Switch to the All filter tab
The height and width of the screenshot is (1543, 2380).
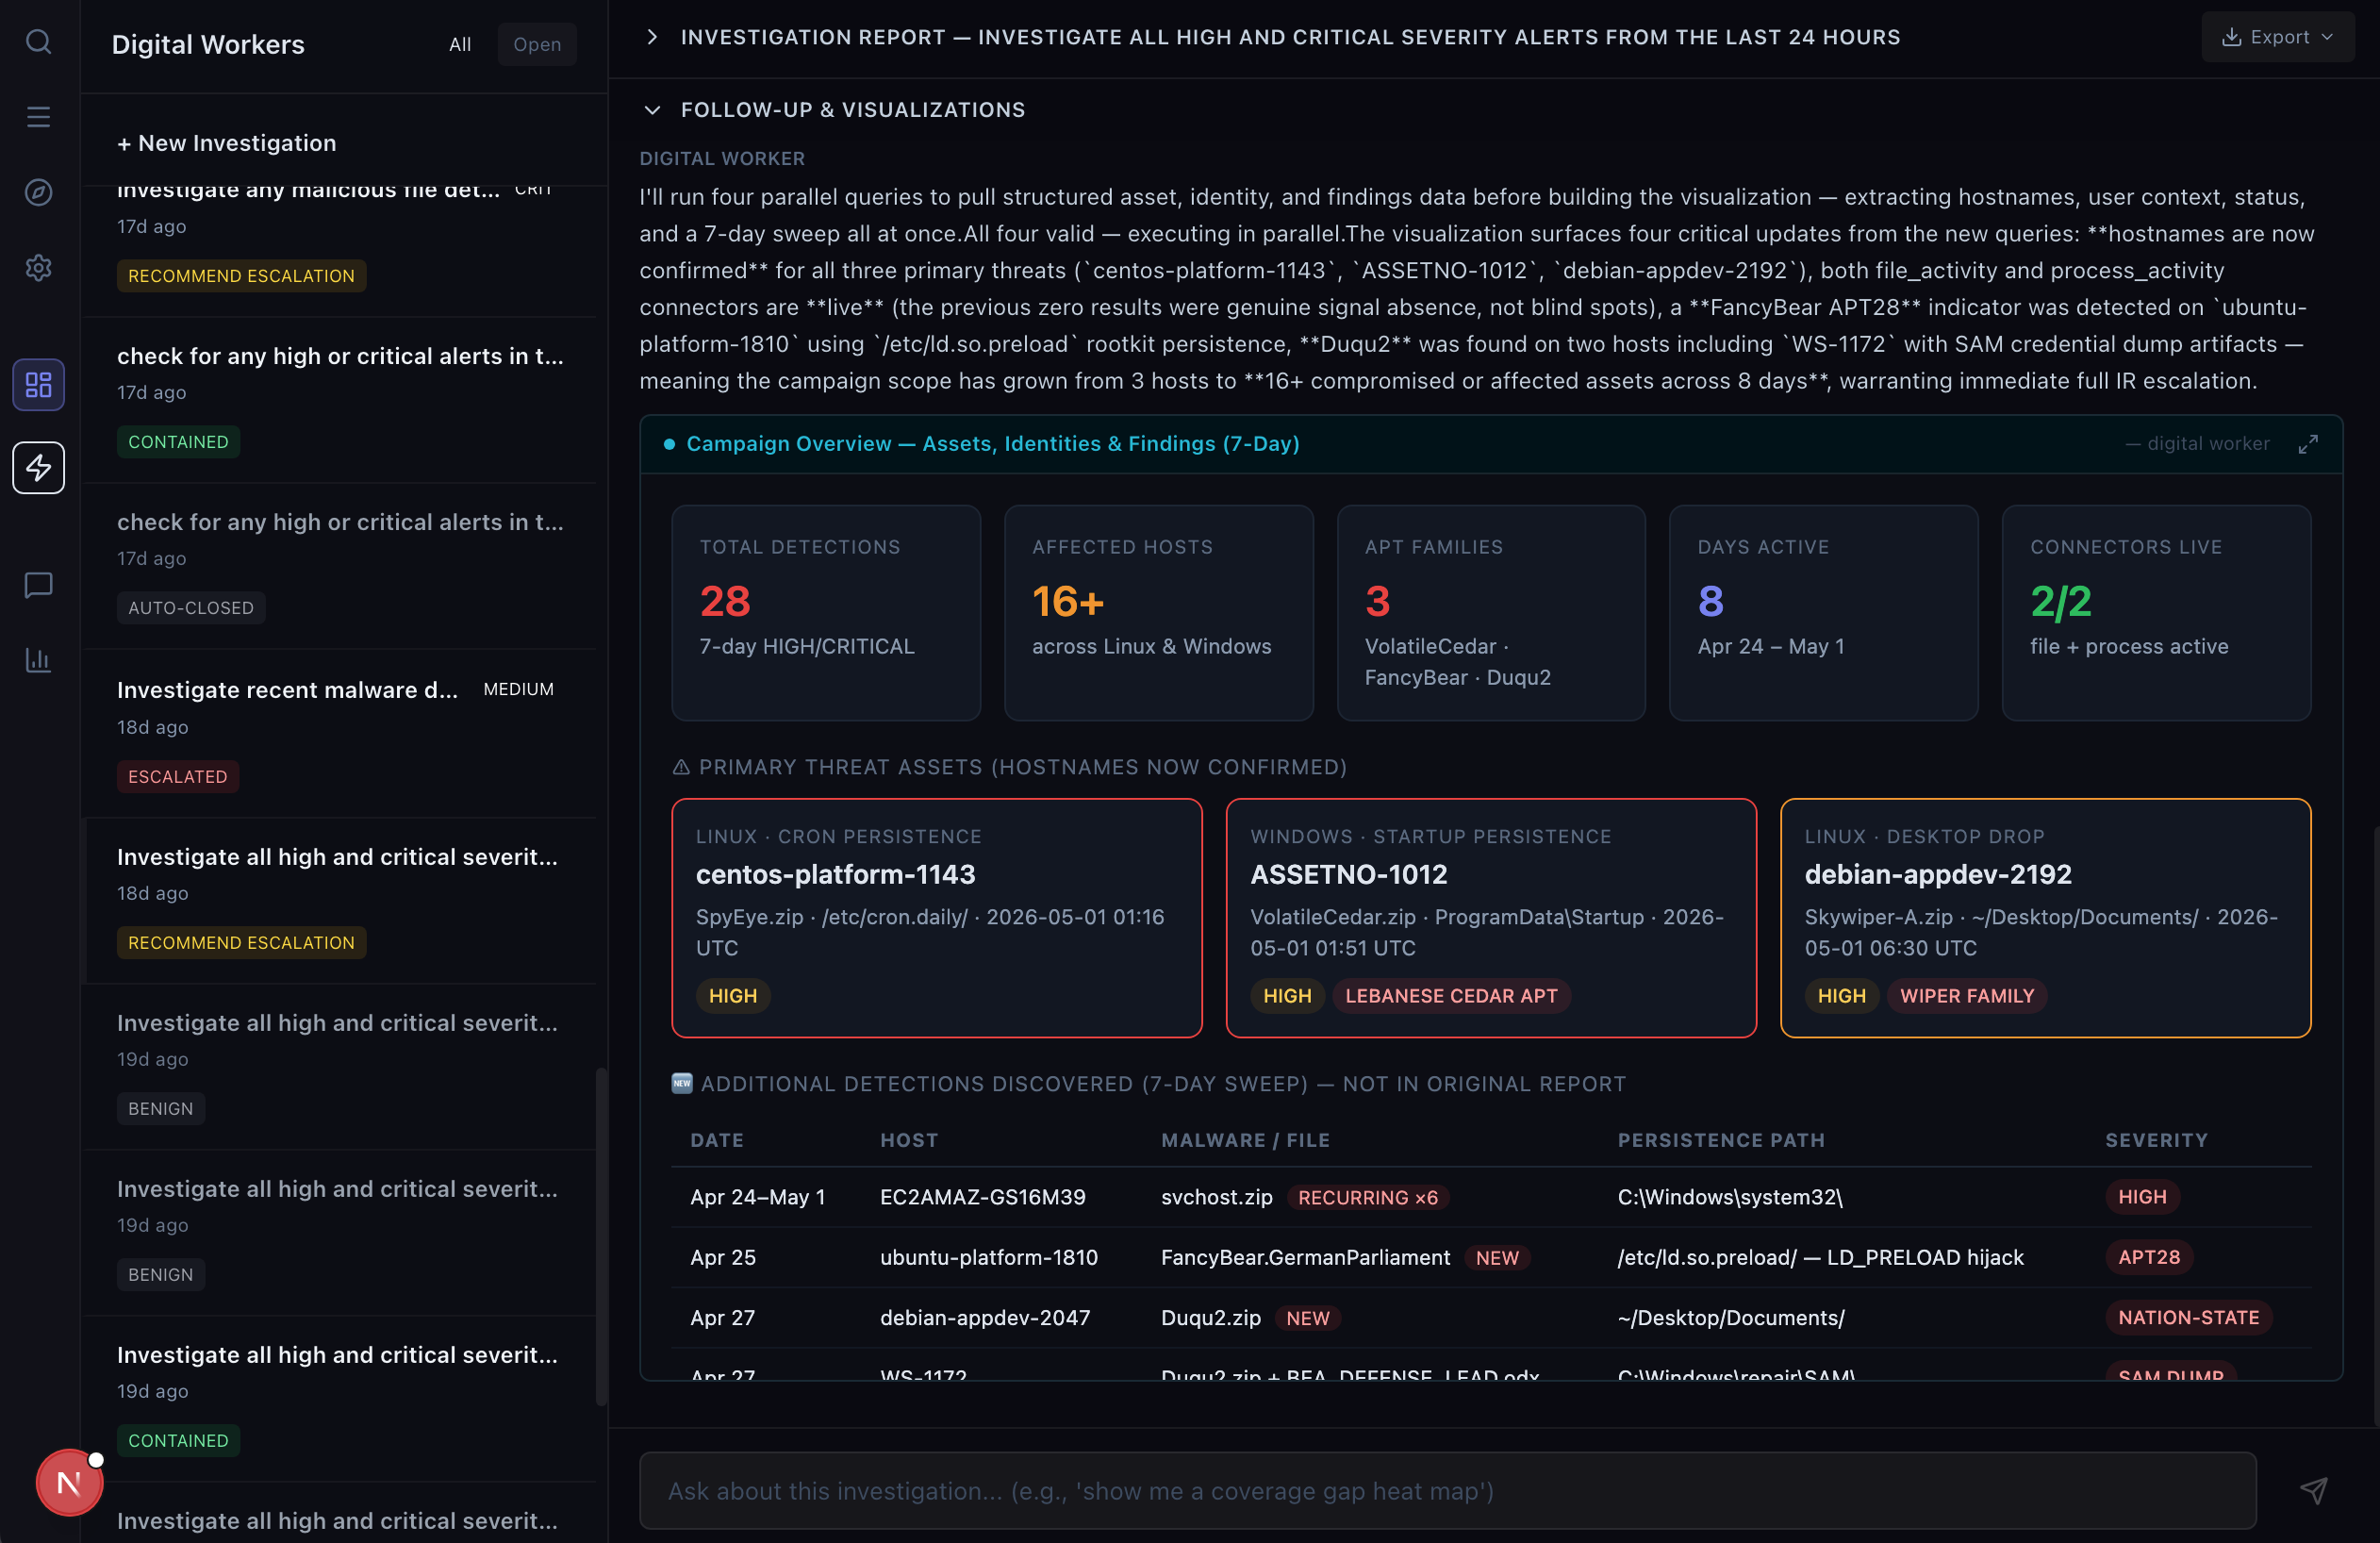coord(460,44)
